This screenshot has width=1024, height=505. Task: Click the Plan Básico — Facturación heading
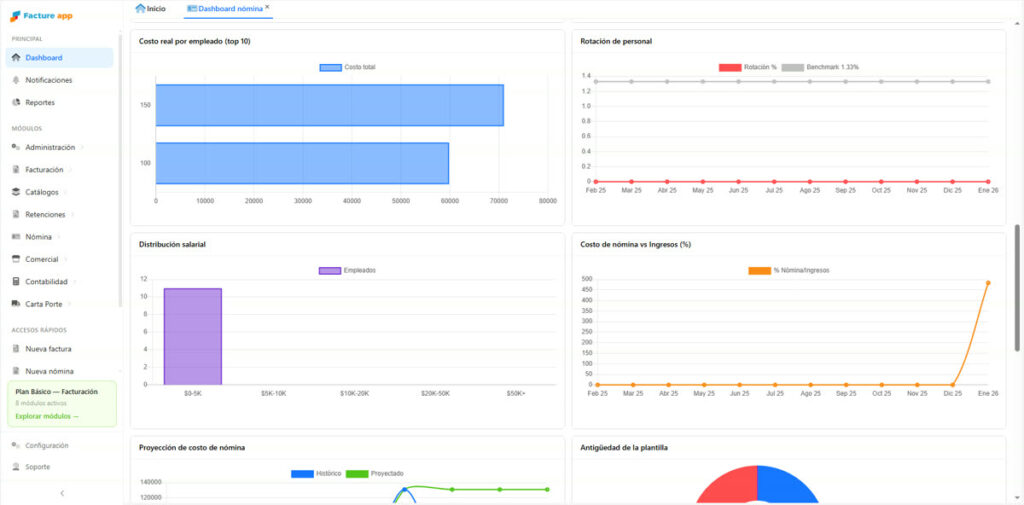(x=56, y=392)
